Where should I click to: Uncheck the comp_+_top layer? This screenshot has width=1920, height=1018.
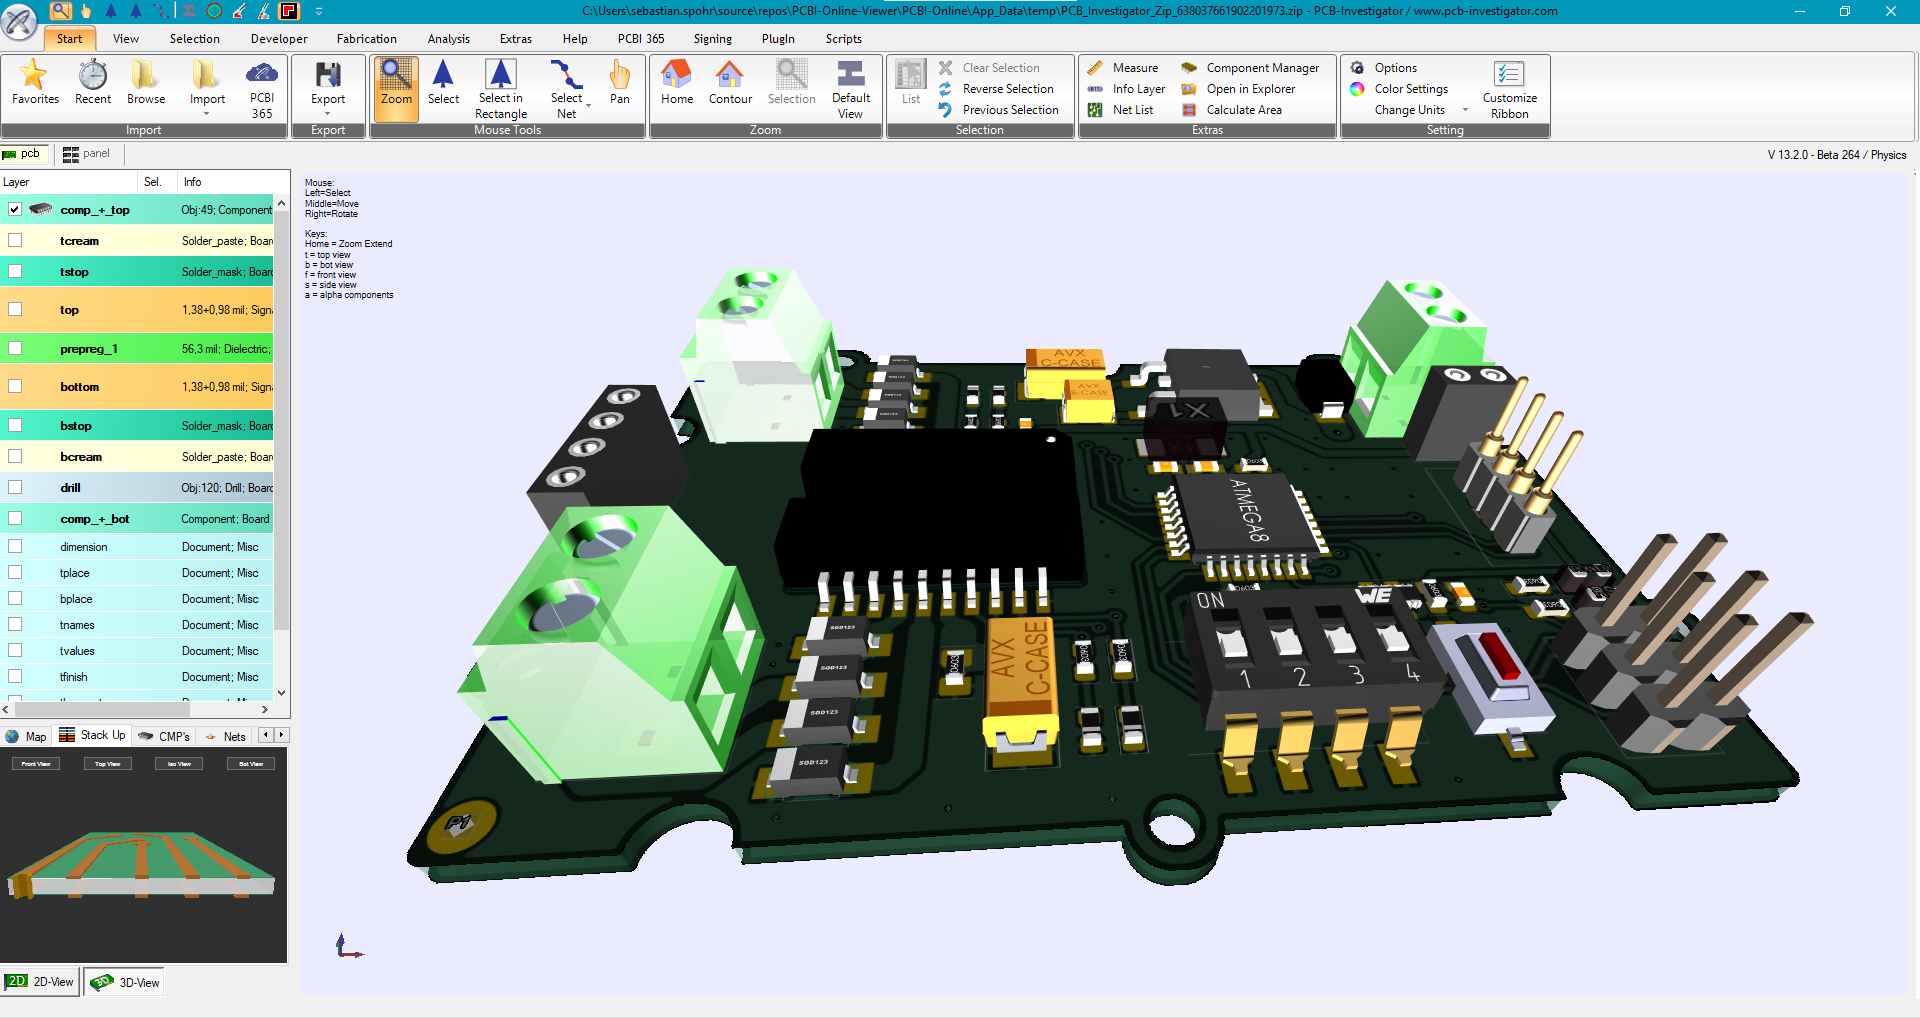click(14, 209)
